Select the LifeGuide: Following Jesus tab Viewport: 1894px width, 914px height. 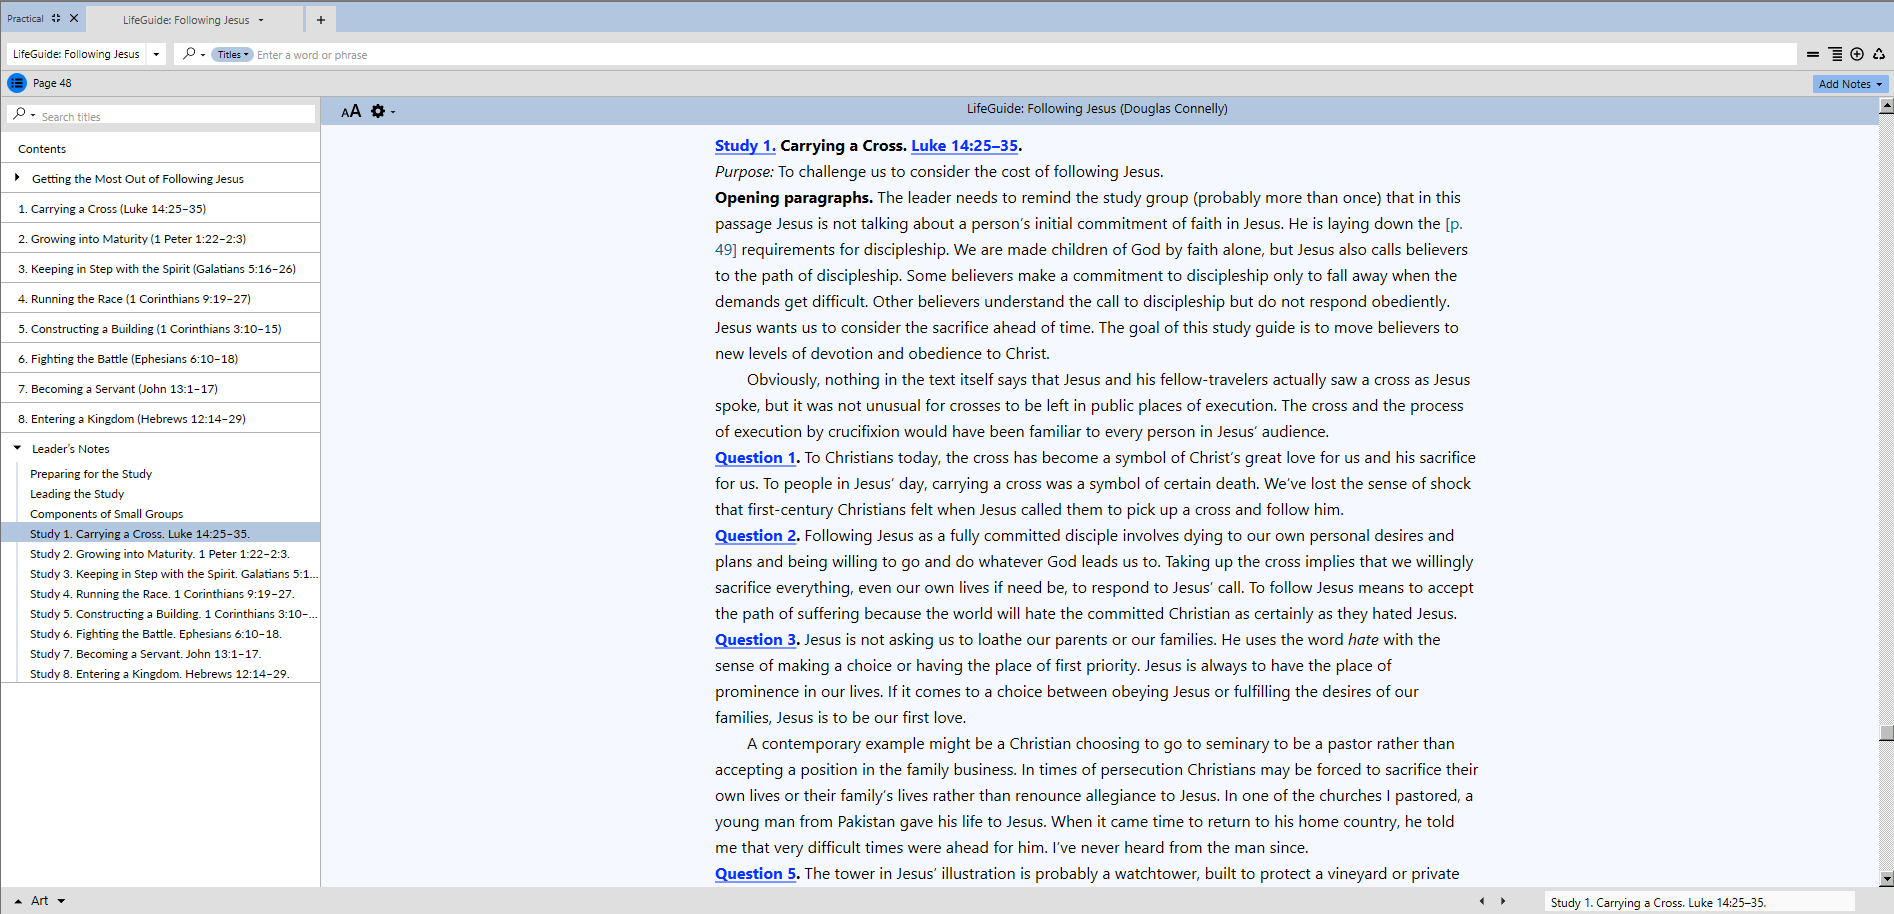point(186,20)
